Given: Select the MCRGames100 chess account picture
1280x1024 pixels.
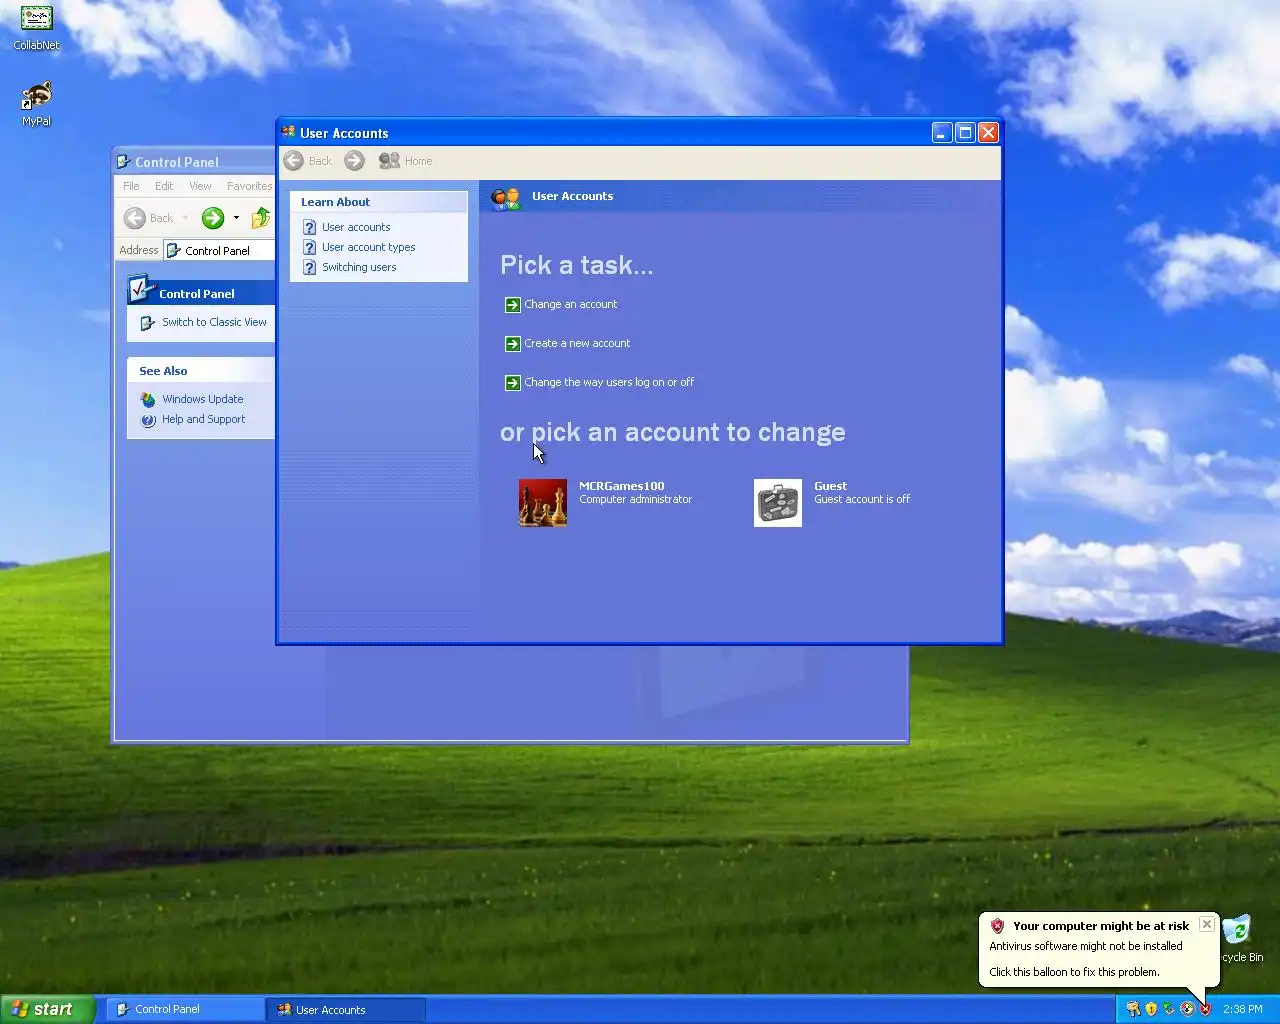Looking at the screenshot, I should click(x=543, y=502).
